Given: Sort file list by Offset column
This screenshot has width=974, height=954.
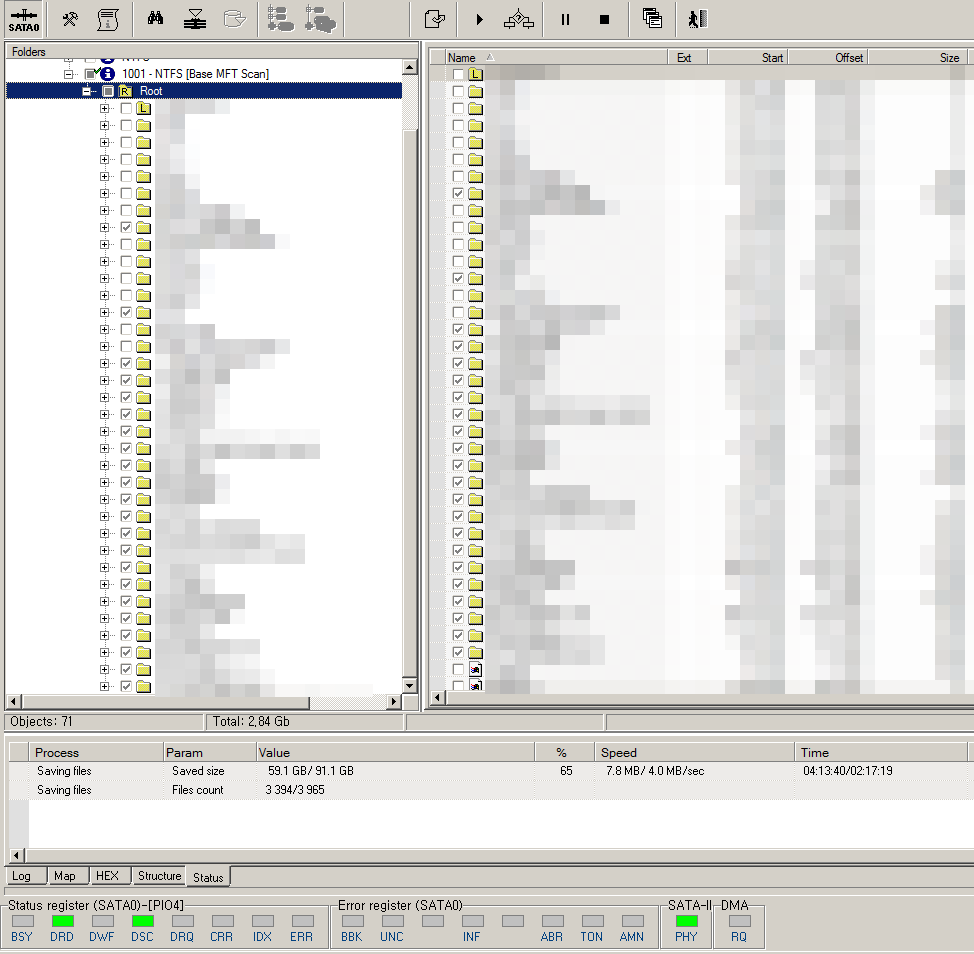Looking at the screenshot, I should 827,58.
